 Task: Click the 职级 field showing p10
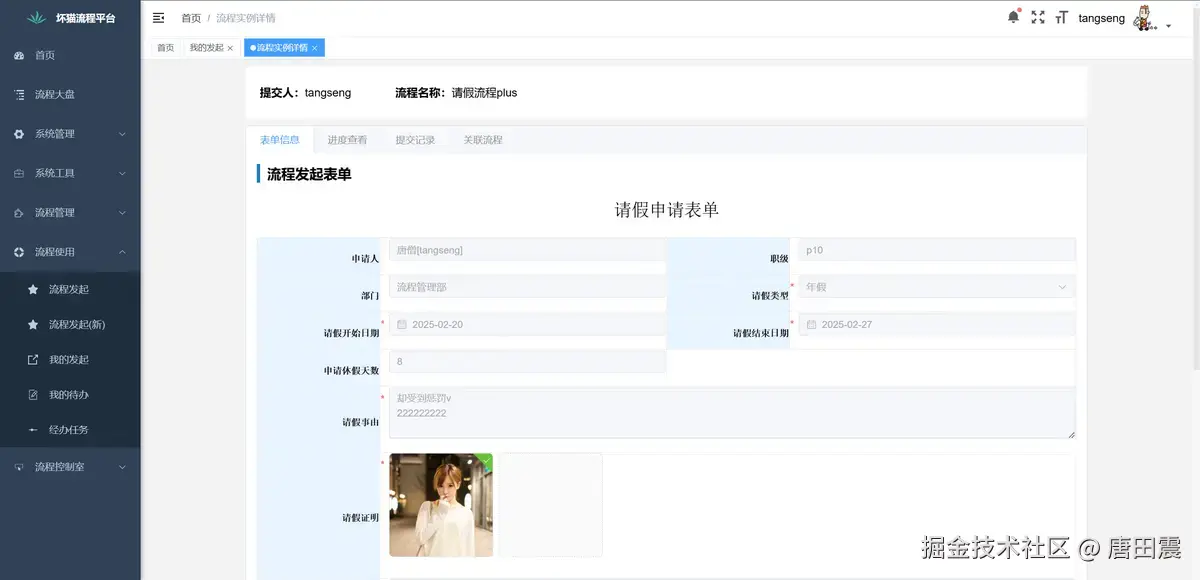(x=936, y=250)
